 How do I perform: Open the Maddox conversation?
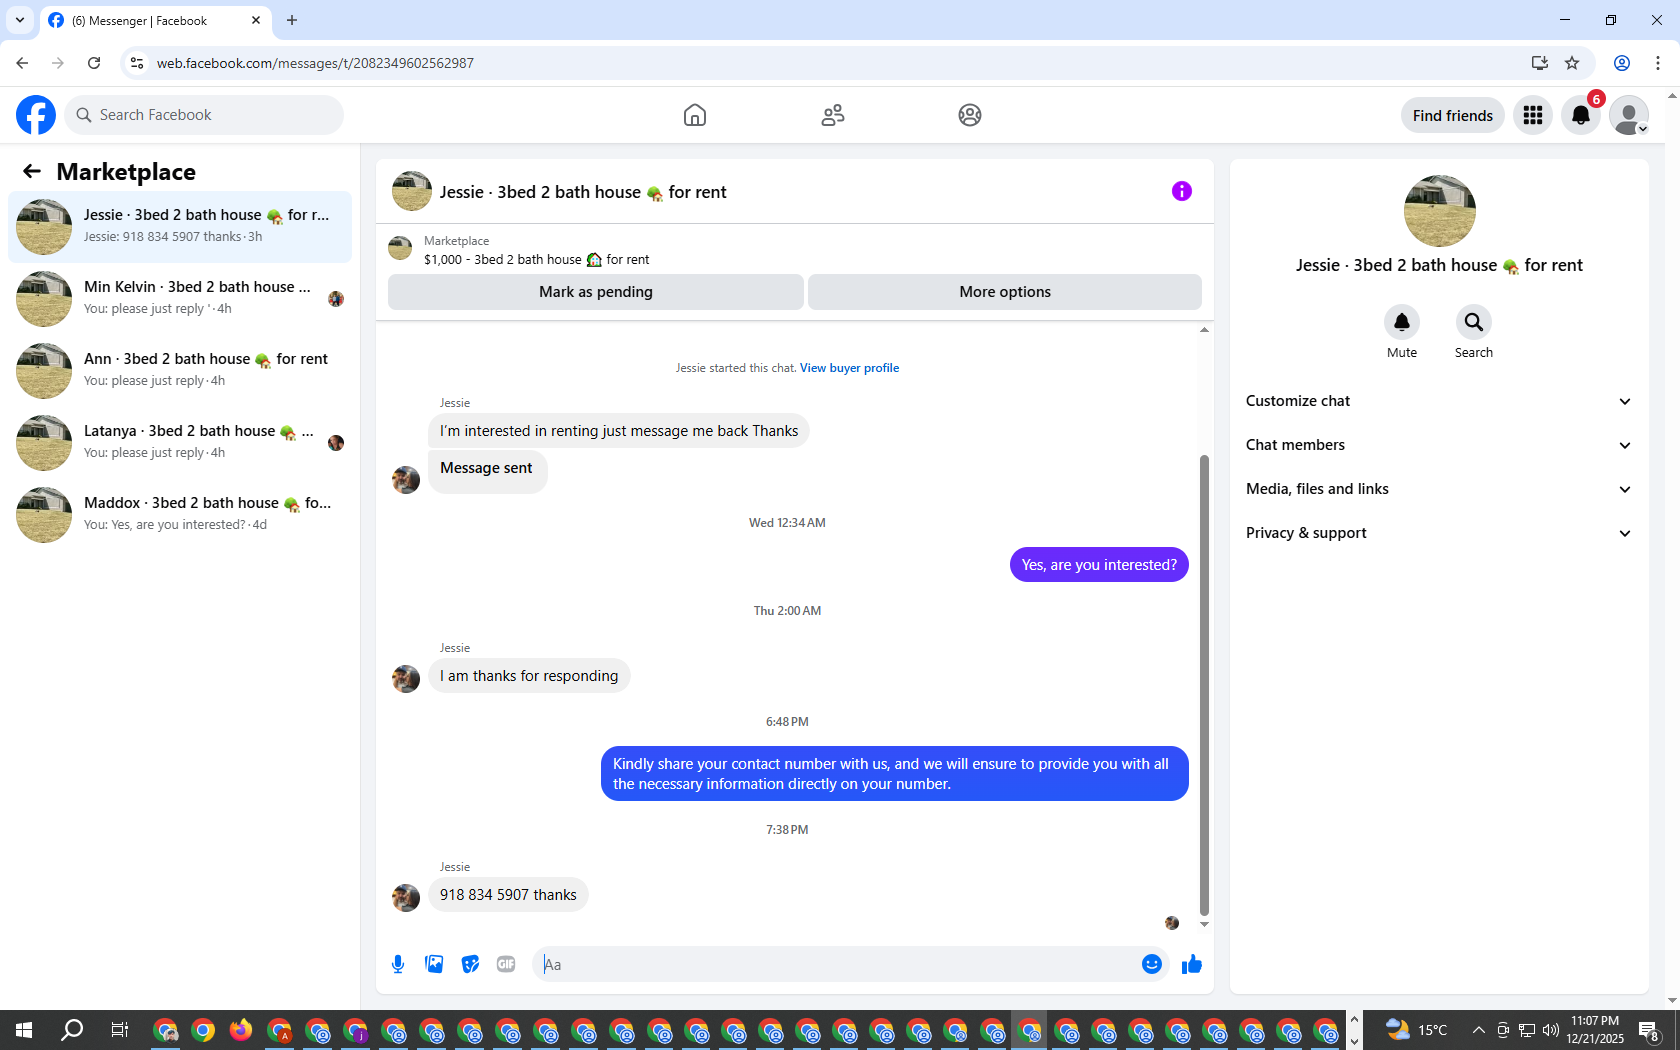click(x=180, y=515)
